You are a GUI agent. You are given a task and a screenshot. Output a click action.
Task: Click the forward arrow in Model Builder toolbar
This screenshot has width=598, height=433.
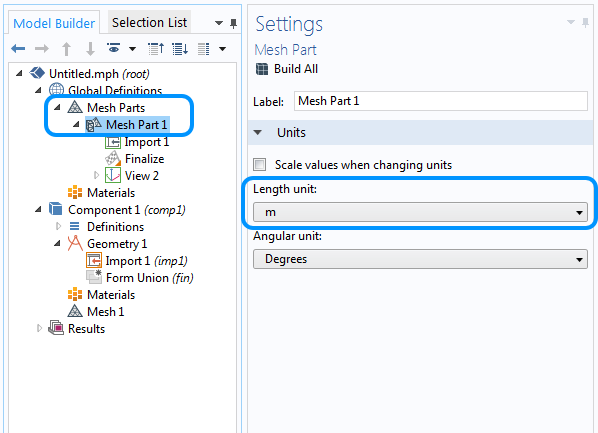click(42, 48)
